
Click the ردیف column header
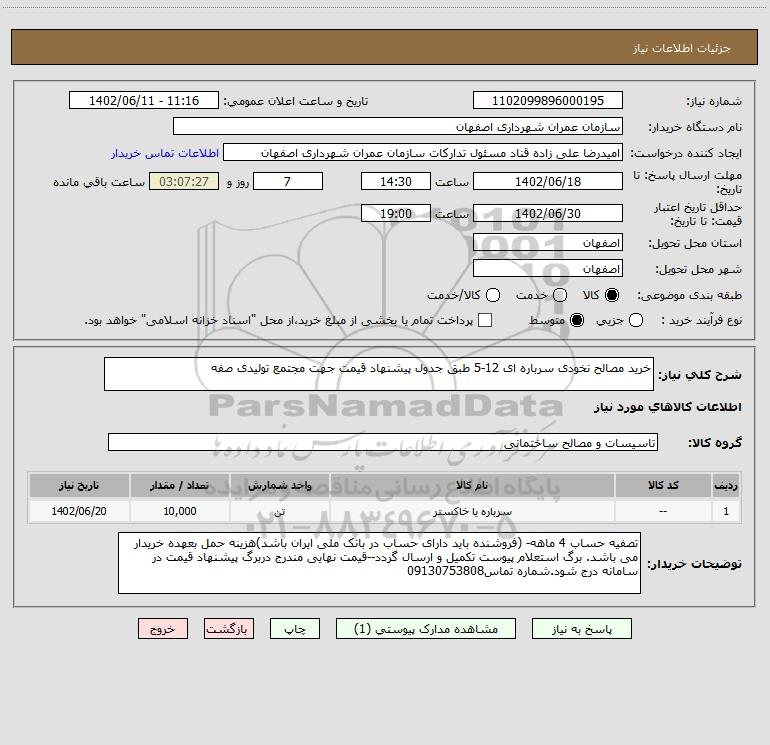pos(726,485)
